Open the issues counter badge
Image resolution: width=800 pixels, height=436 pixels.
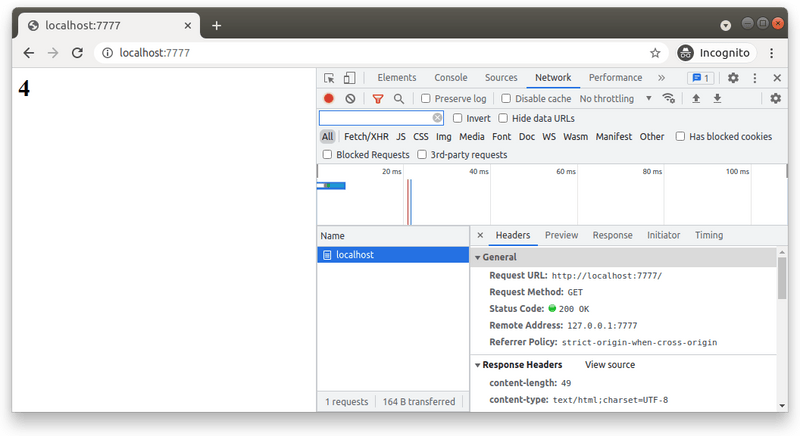(701, 78)
